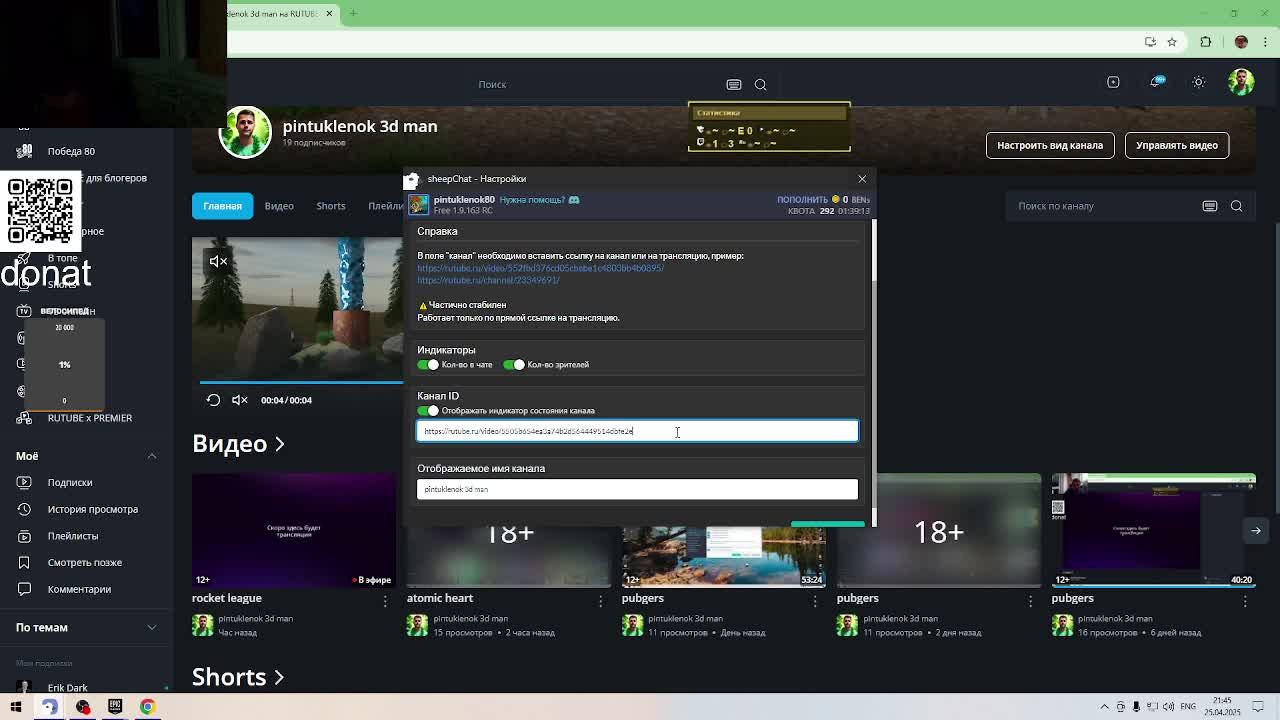Viewport: 1280px width, 720px height.
Task: Collapse the Моё sidebar section
Action: (x=152, y=456)
